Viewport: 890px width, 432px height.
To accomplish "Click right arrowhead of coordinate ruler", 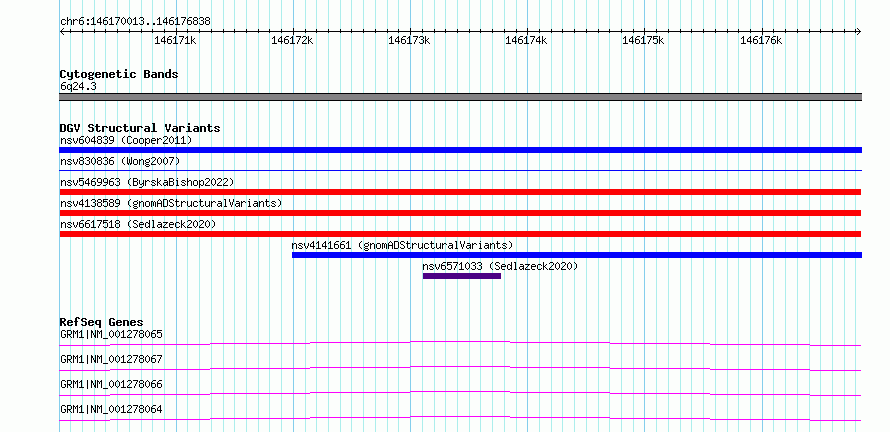I will [x=859, y=31].
